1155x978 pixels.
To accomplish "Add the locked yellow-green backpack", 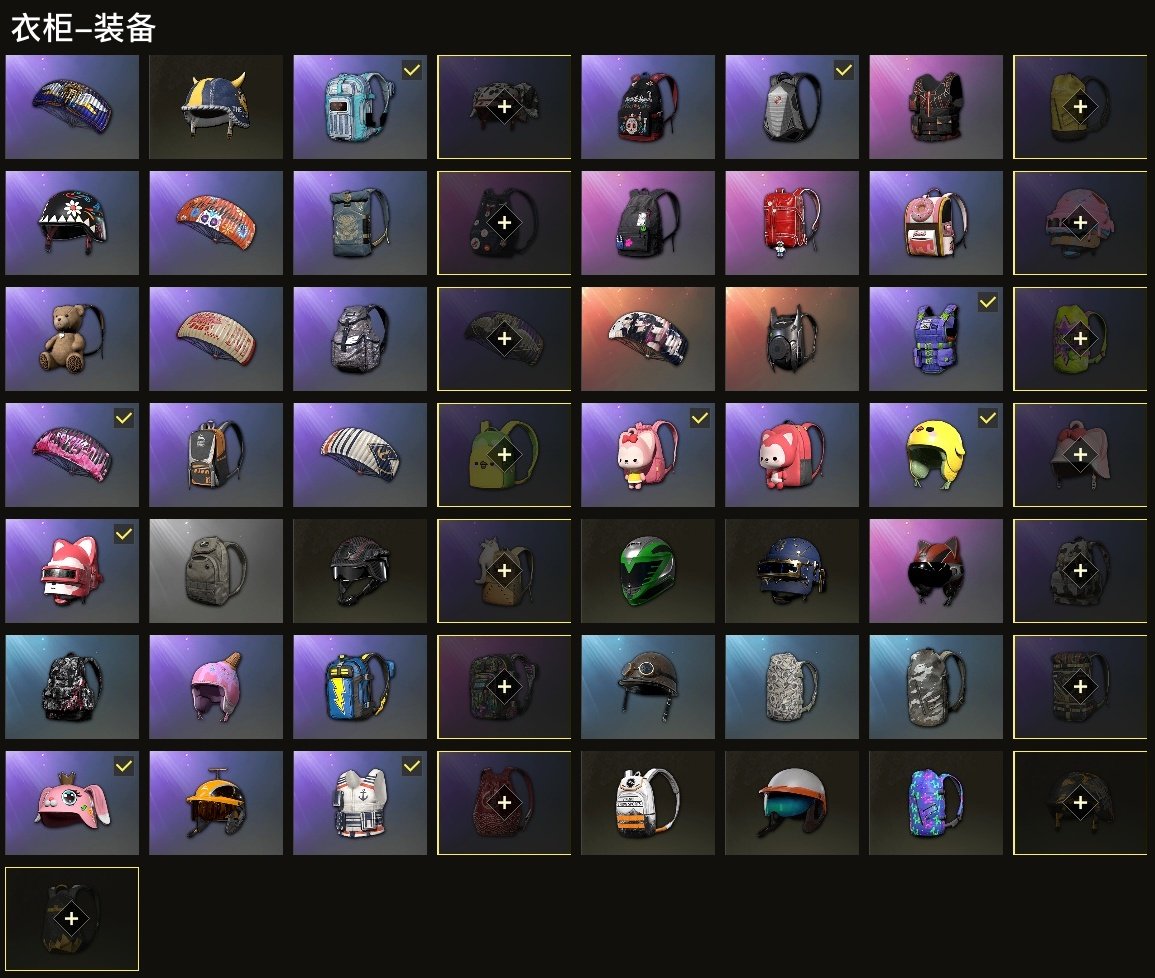I will [1080, 107].
